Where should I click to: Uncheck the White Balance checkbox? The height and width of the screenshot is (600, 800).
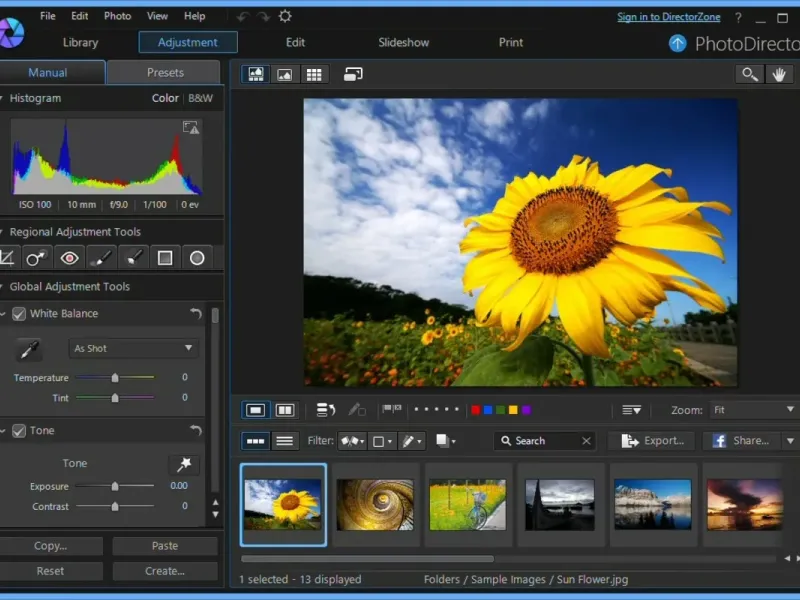19,314
